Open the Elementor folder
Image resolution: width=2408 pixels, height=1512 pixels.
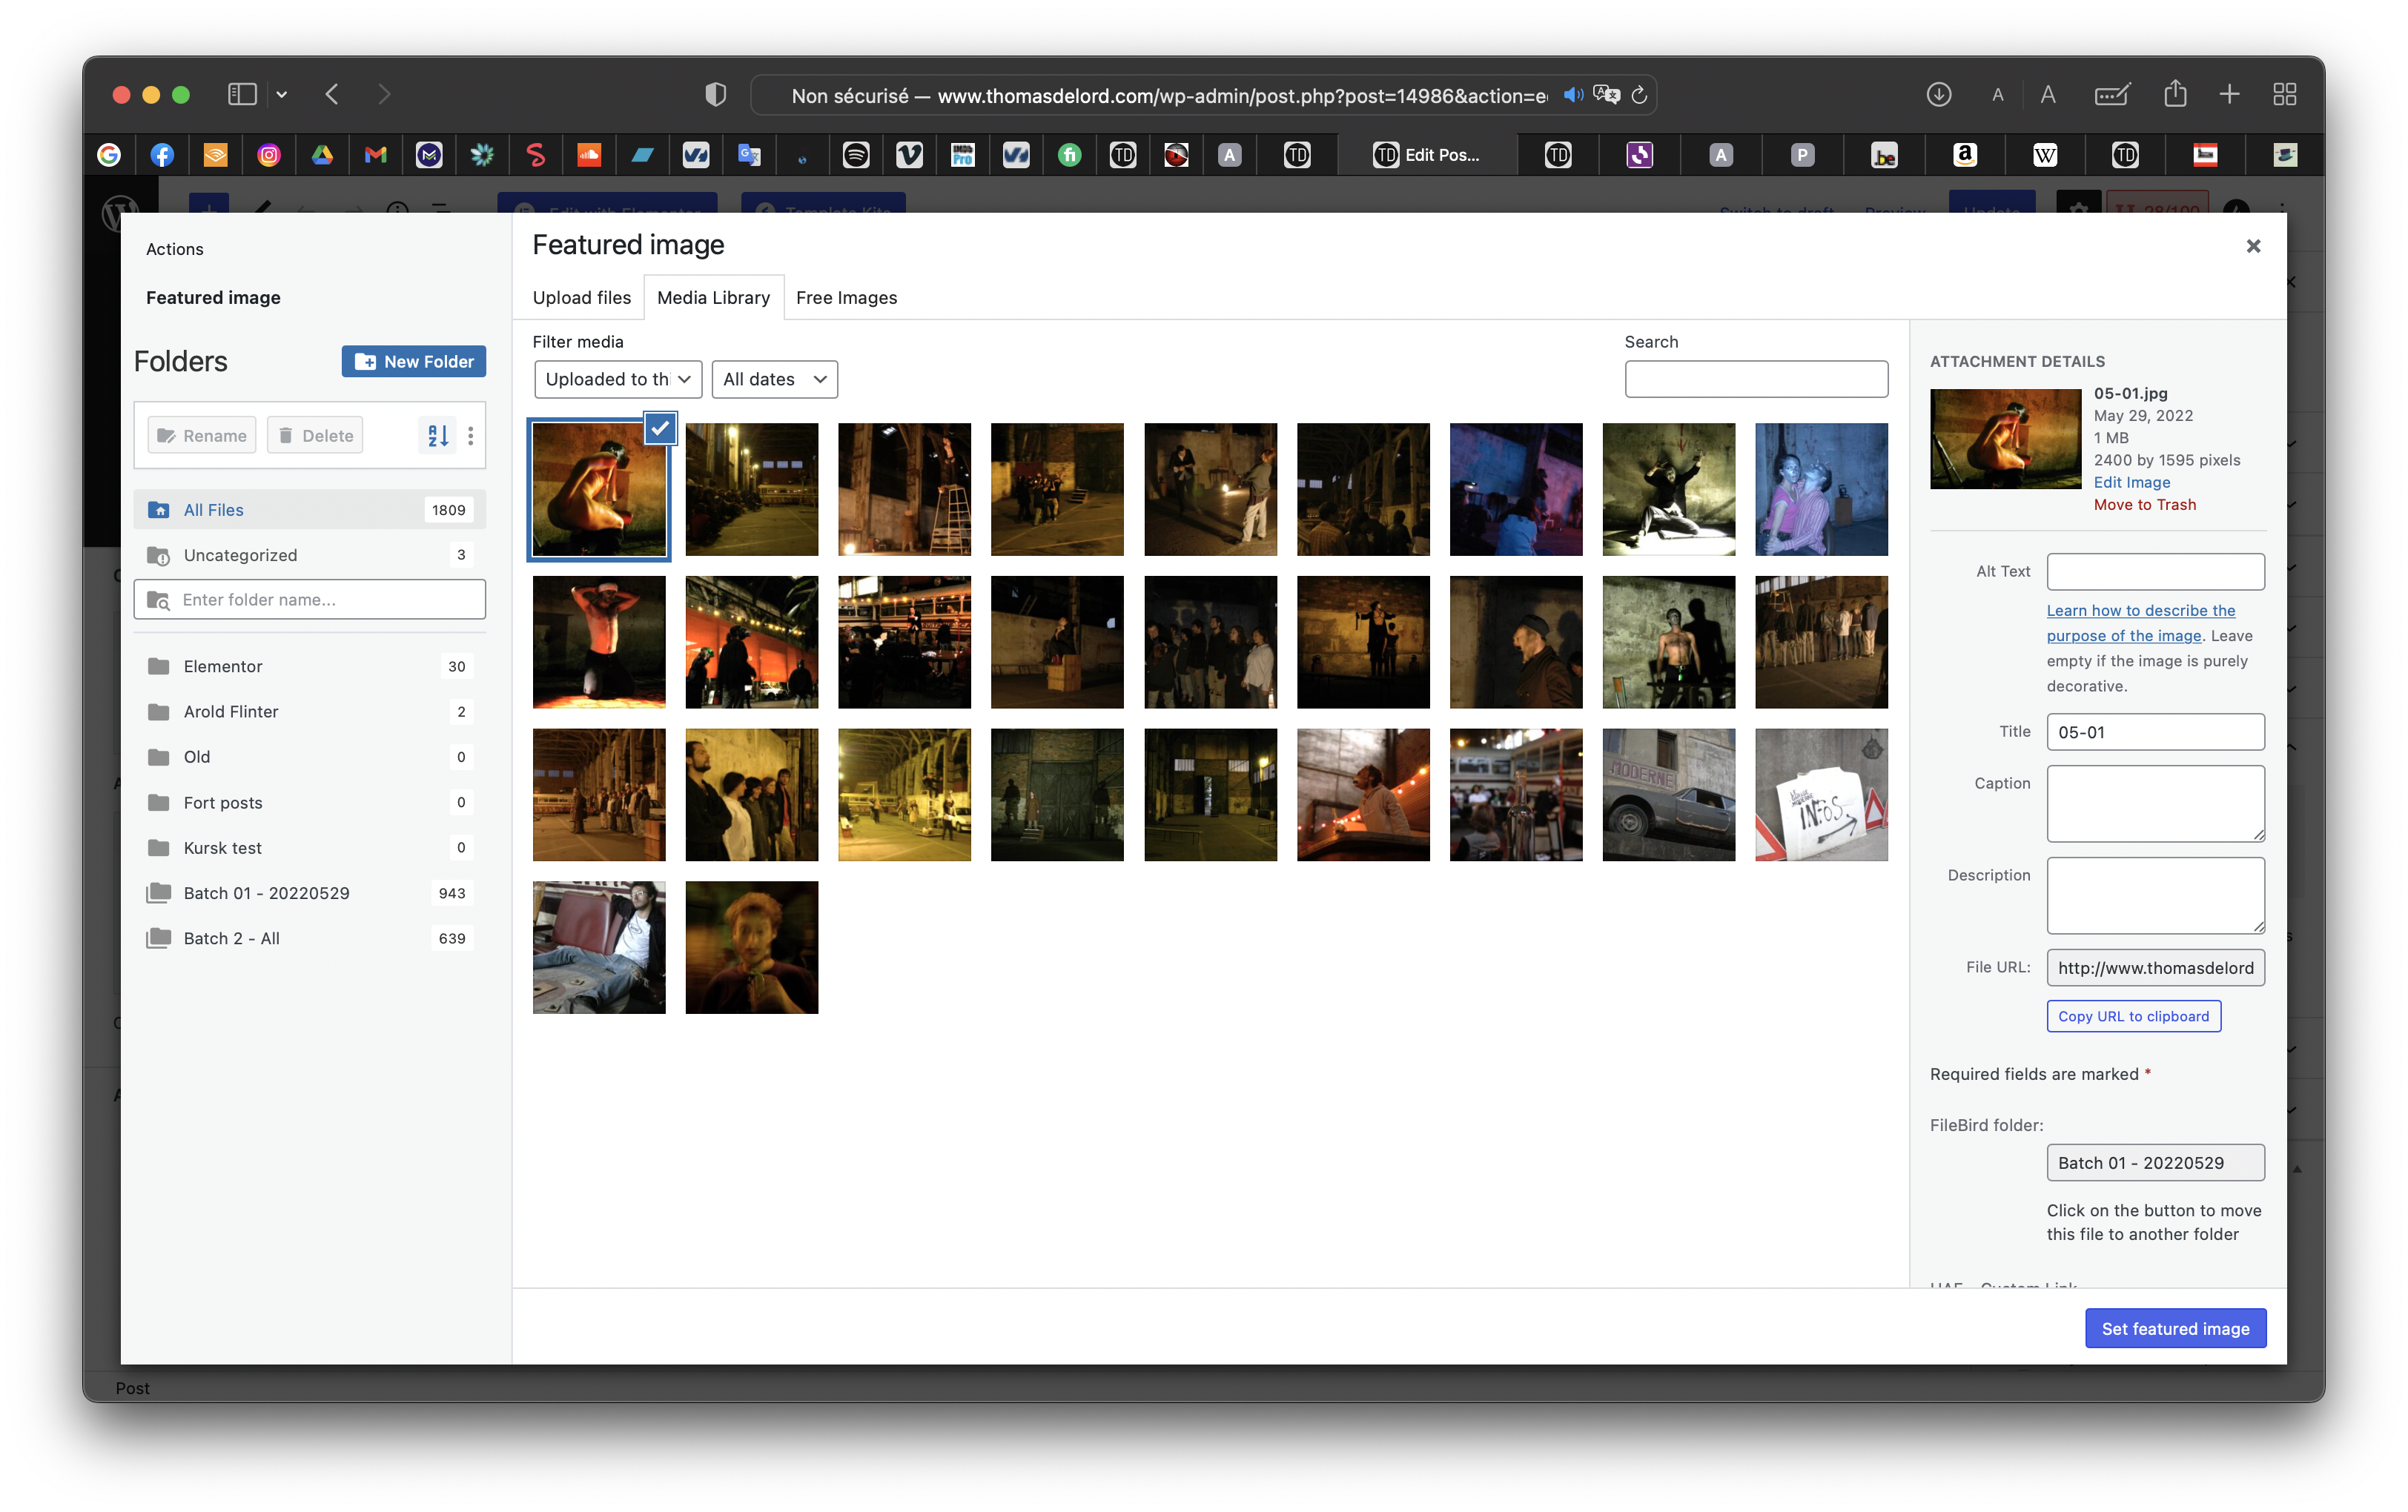[310, 666]
